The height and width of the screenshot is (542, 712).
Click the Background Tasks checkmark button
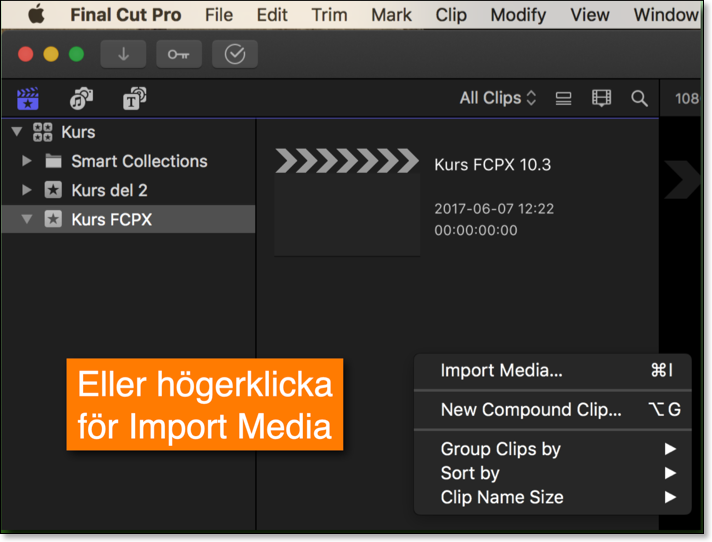point(235,54)
